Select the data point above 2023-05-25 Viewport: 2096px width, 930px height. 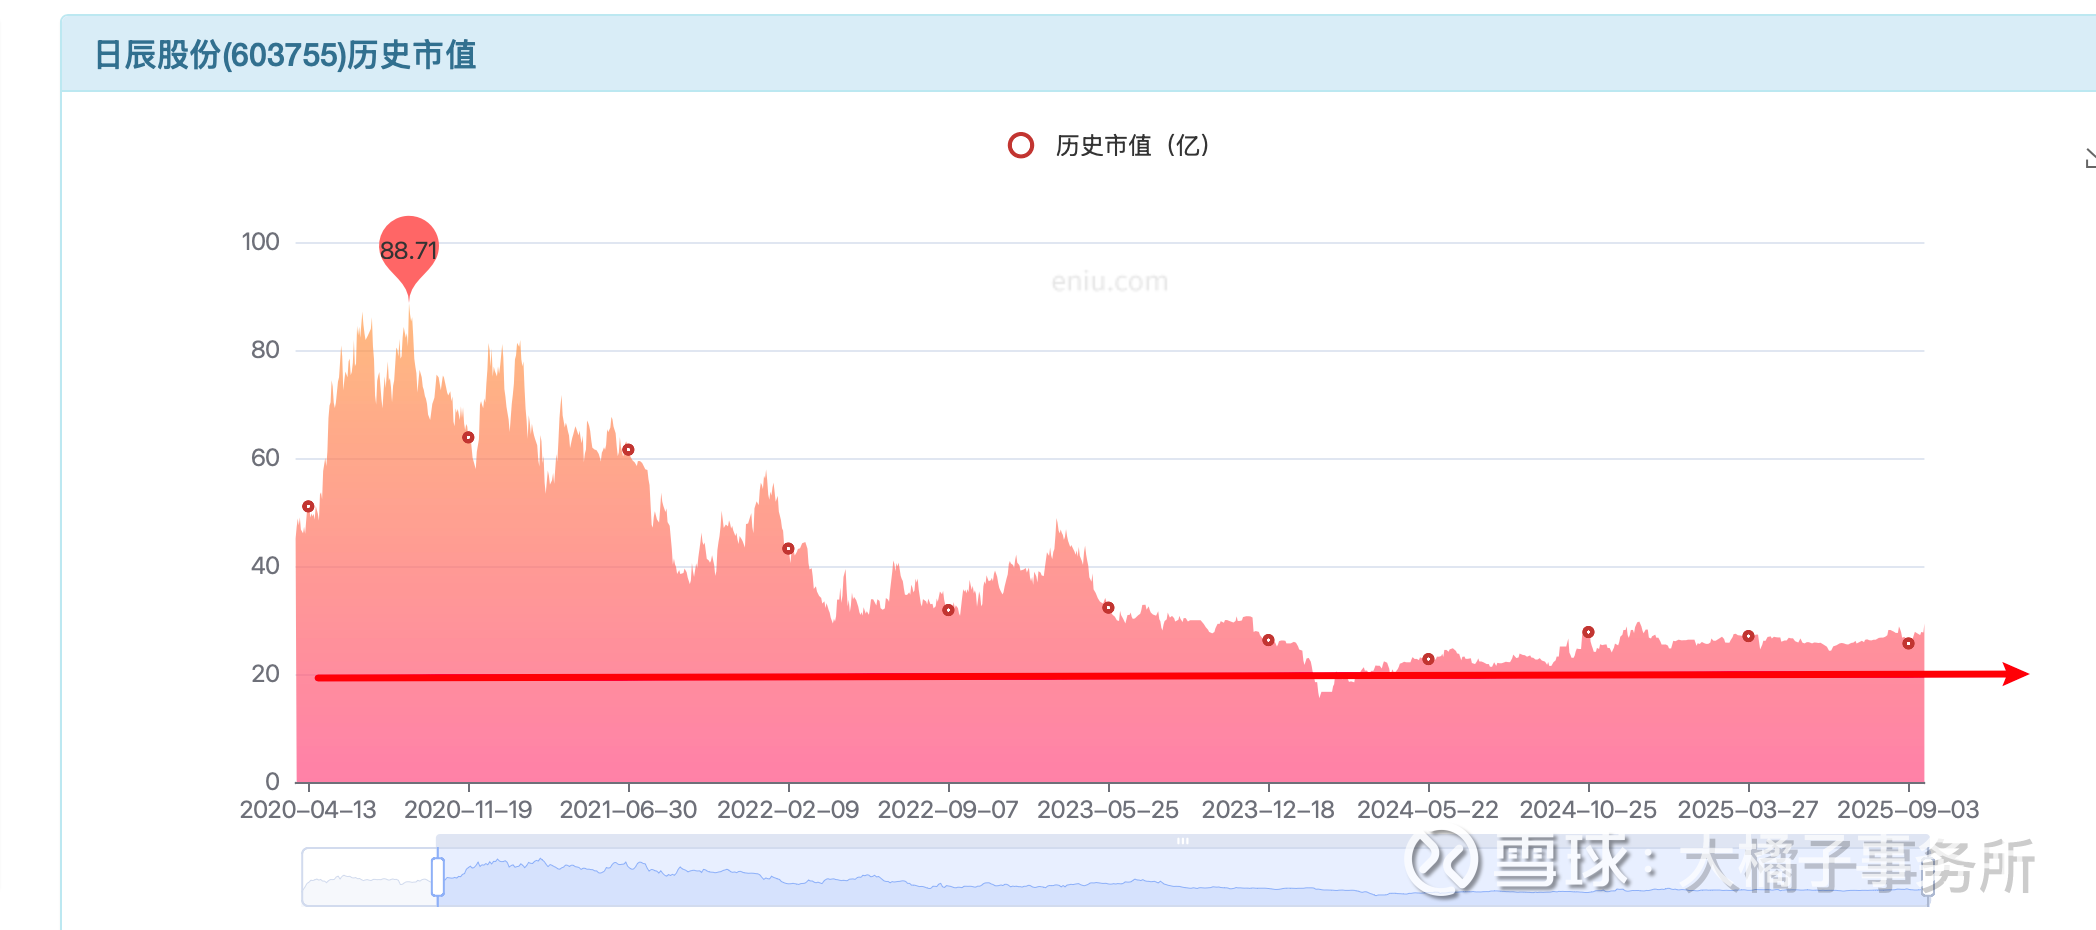(1108, 608)
